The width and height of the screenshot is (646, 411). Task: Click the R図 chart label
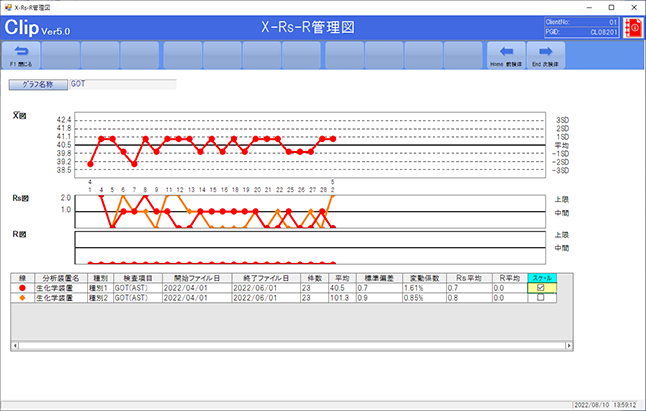point(19,234)
